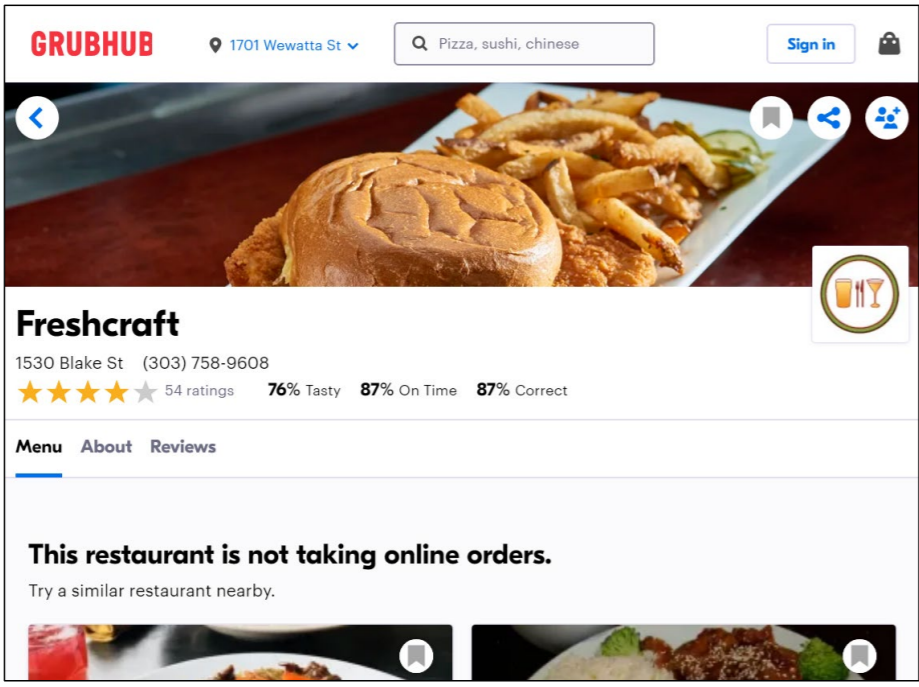919x687 pixels.
Task: Switch to the About tab
Action: (106, 447)
